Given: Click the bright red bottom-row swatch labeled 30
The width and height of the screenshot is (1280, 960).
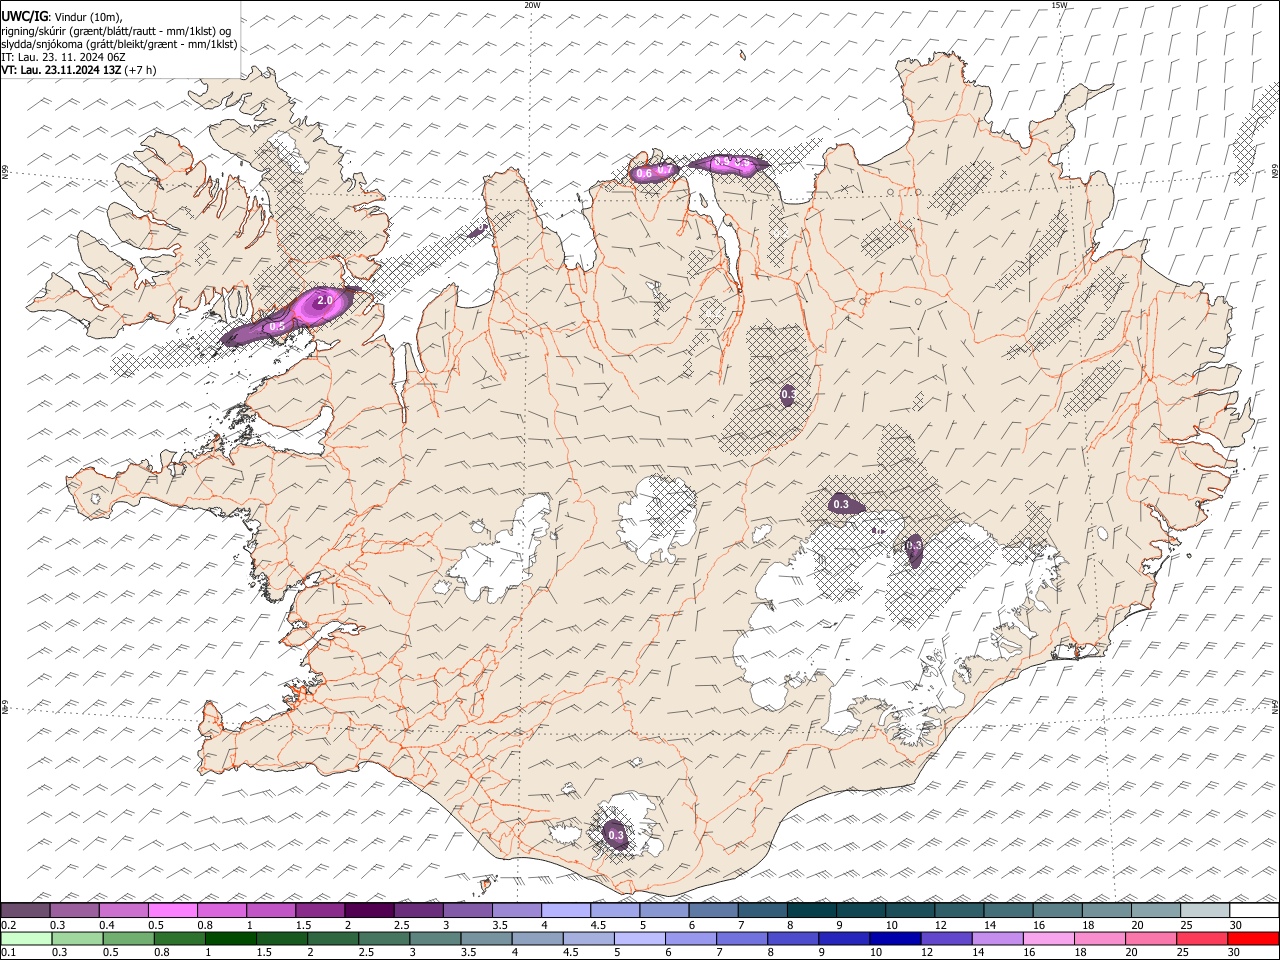Looking at the screenshot, I should pos(1252,938).
